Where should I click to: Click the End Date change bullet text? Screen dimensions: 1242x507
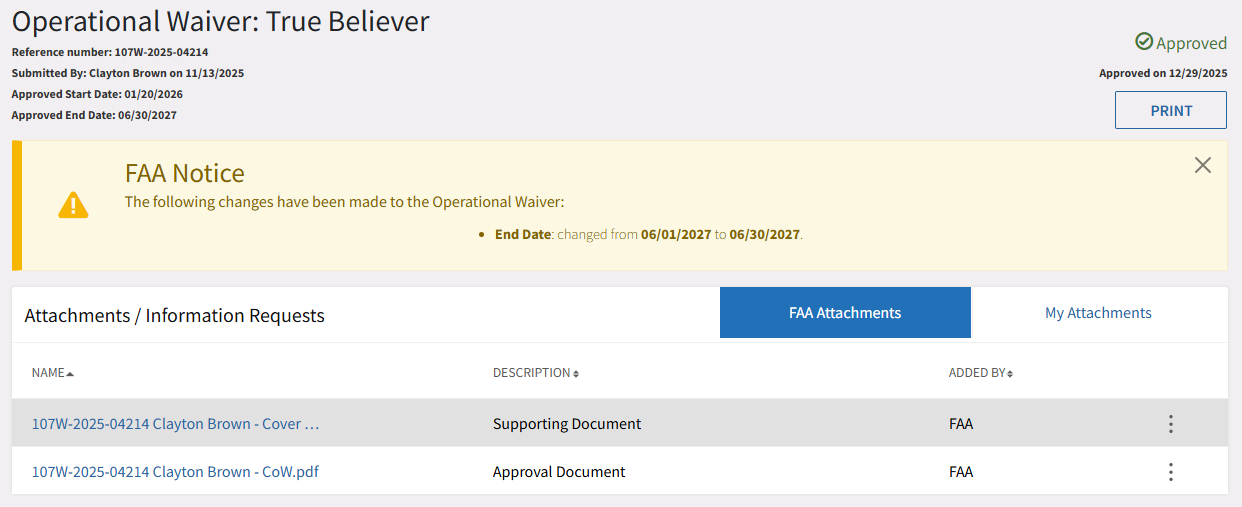(648, 235)
